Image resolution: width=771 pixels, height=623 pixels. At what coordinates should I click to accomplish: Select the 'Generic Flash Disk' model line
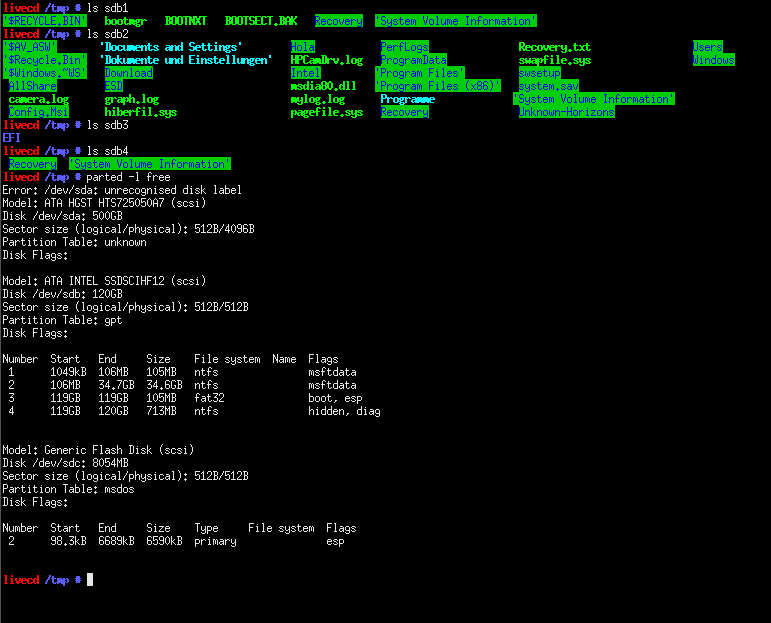(x=98, y=450)
